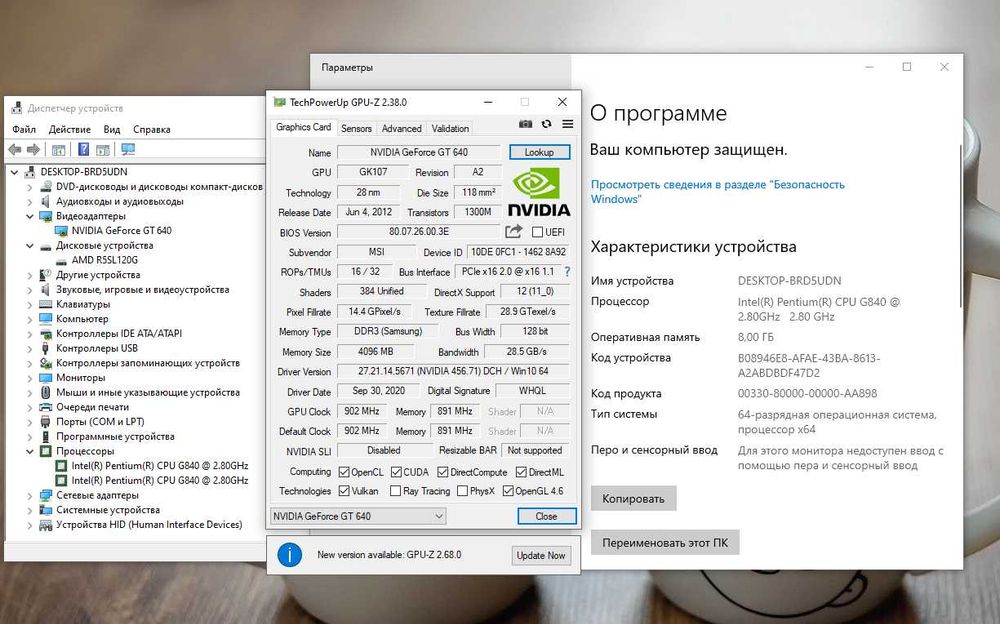The image size is (1000, 624).
Task: Click Переименовать этот ПК button
Action: (665, 542)
